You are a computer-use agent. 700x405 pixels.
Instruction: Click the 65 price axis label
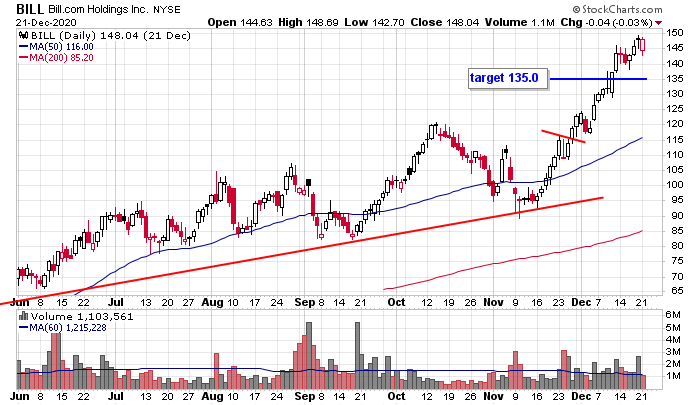coord(677,291)
